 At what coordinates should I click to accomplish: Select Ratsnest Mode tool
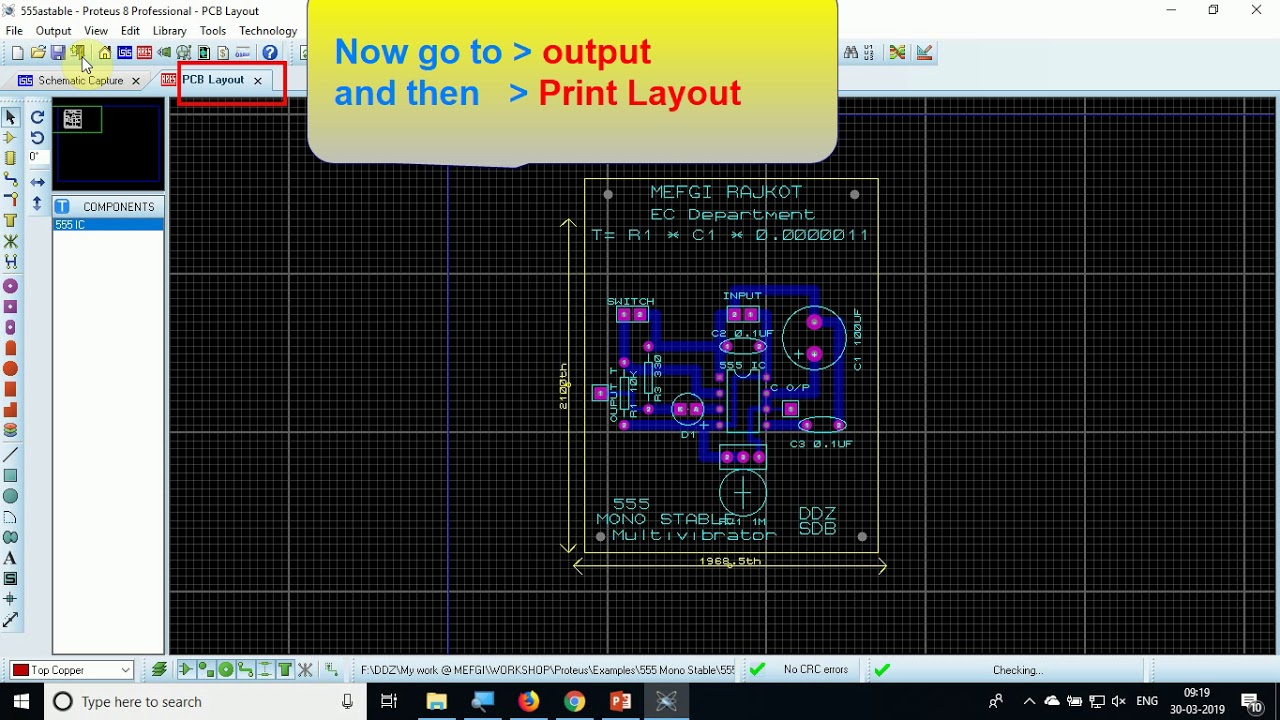click(10, 241)
